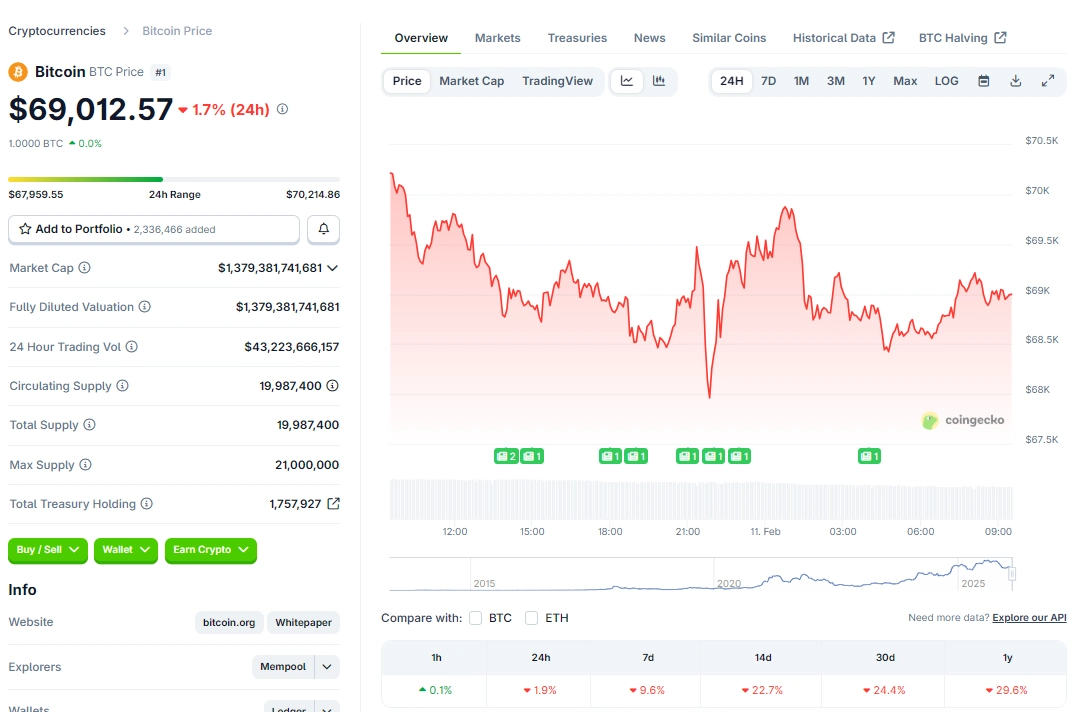Expand the Explorers dropdown next to Mempool
1092x712 pixels.
click(325, 667)
